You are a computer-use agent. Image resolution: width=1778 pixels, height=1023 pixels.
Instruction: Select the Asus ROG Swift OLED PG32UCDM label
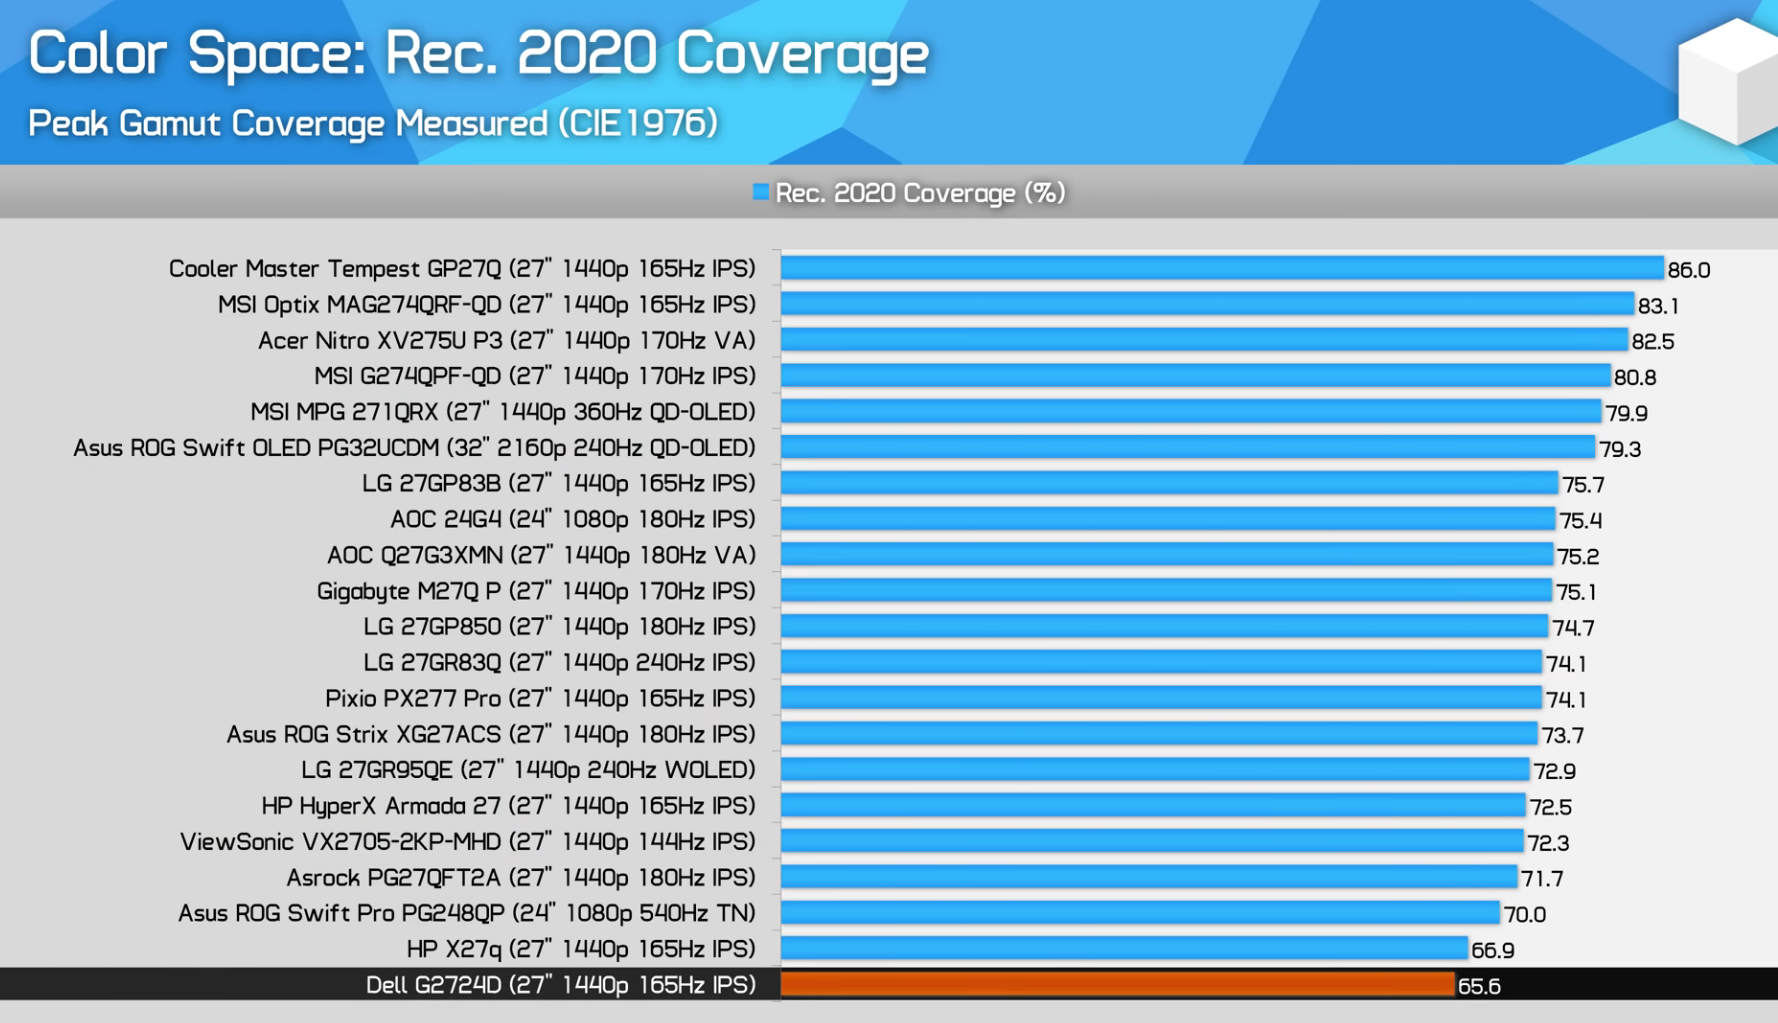[x=414, y=448]
